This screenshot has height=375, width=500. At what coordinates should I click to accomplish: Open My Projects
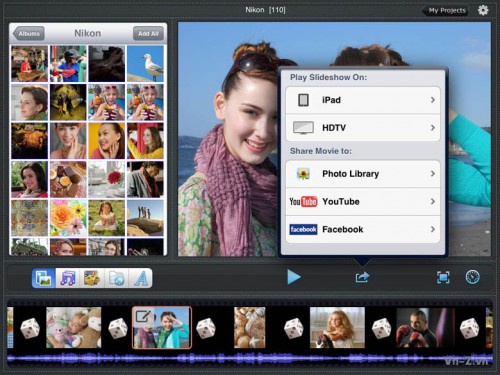(x=445, y=10)
